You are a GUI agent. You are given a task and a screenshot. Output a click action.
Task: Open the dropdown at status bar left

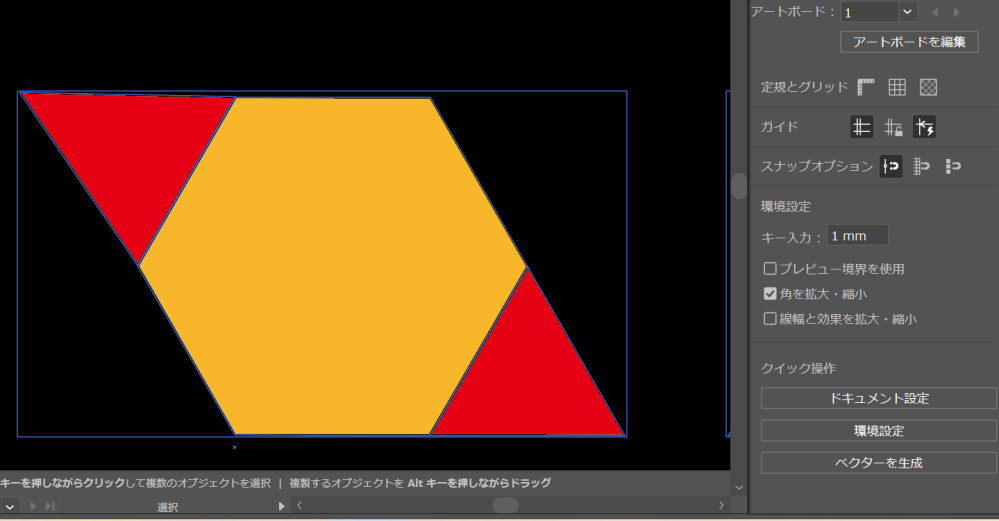pyautogui.click(x=10, y=507)
